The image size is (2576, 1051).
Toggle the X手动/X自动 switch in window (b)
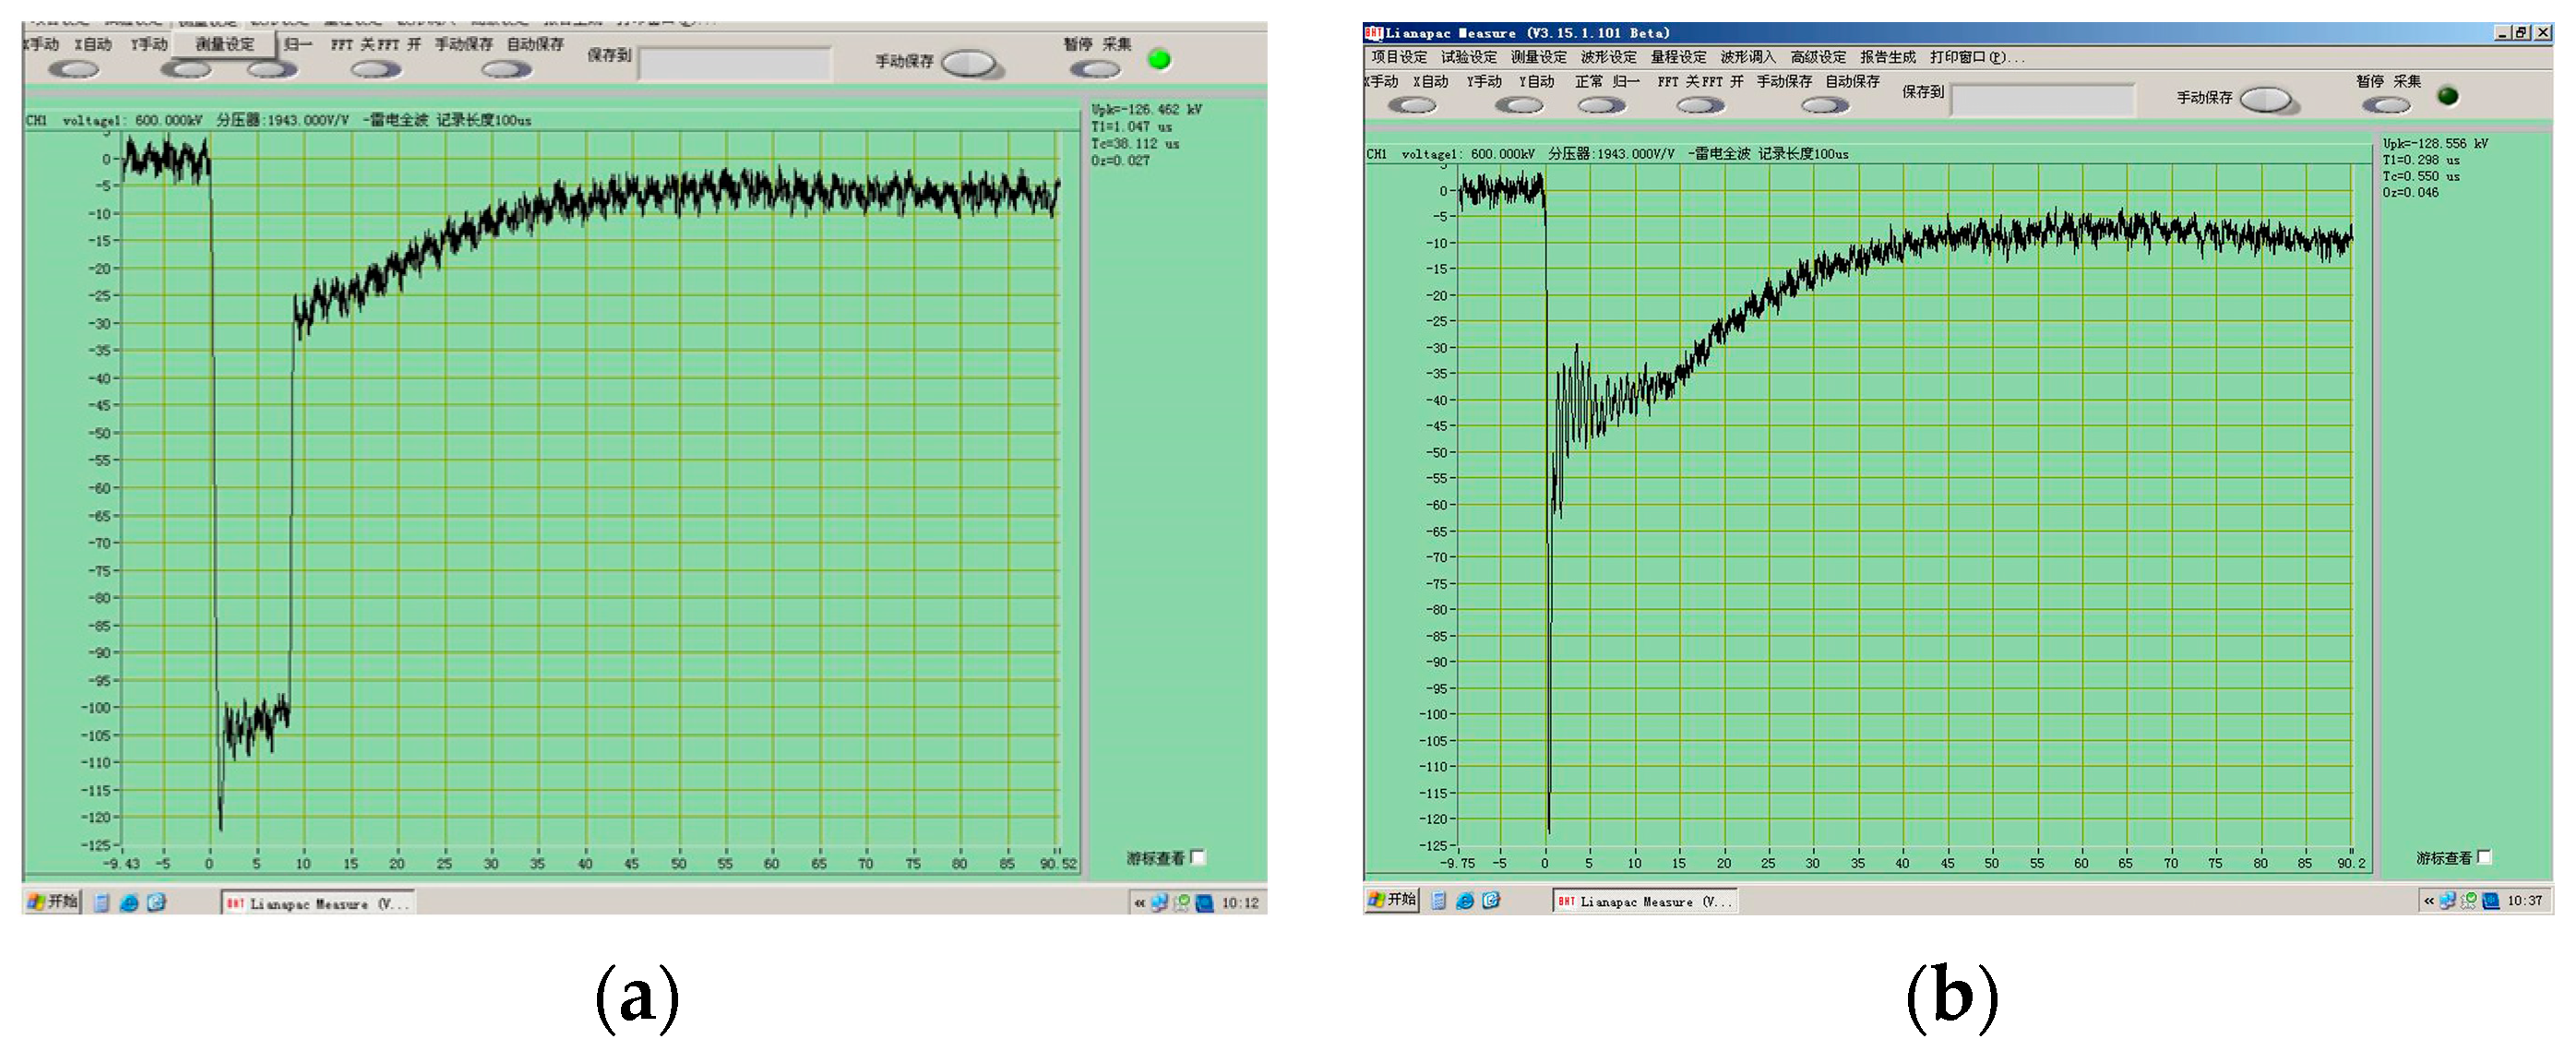pos(1411,105)
